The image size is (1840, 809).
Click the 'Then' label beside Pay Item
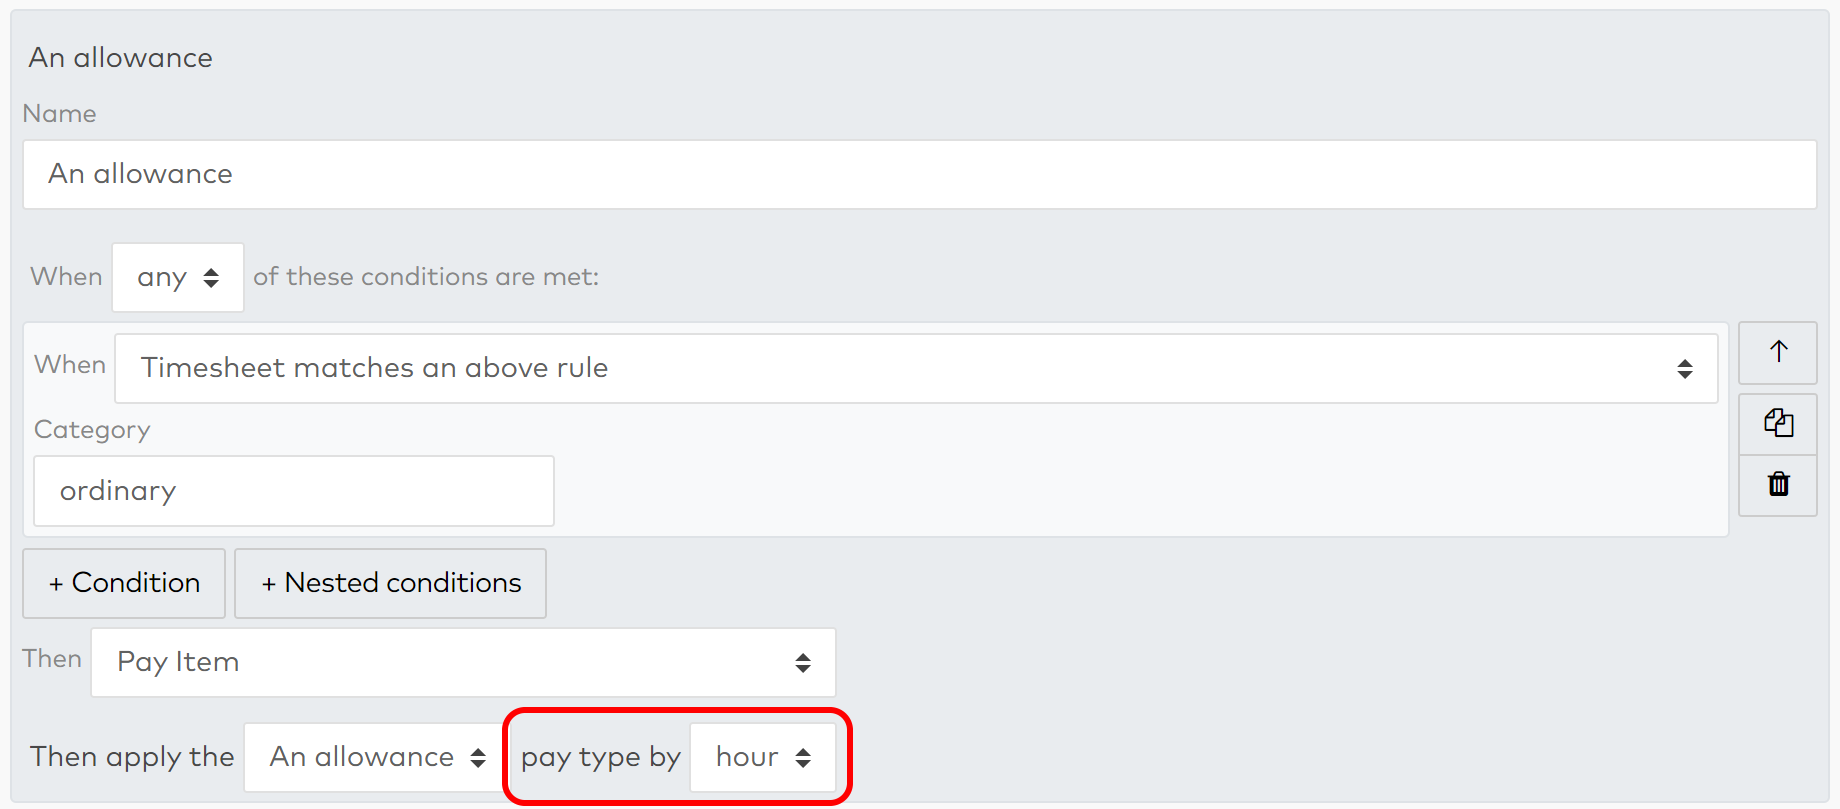(52, 659)
